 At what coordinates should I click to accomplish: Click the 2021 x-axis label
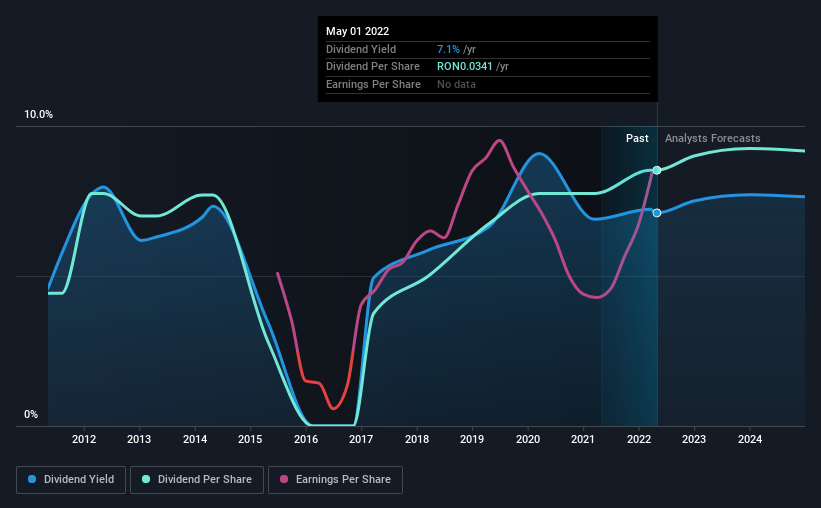[x=583, y=439]
